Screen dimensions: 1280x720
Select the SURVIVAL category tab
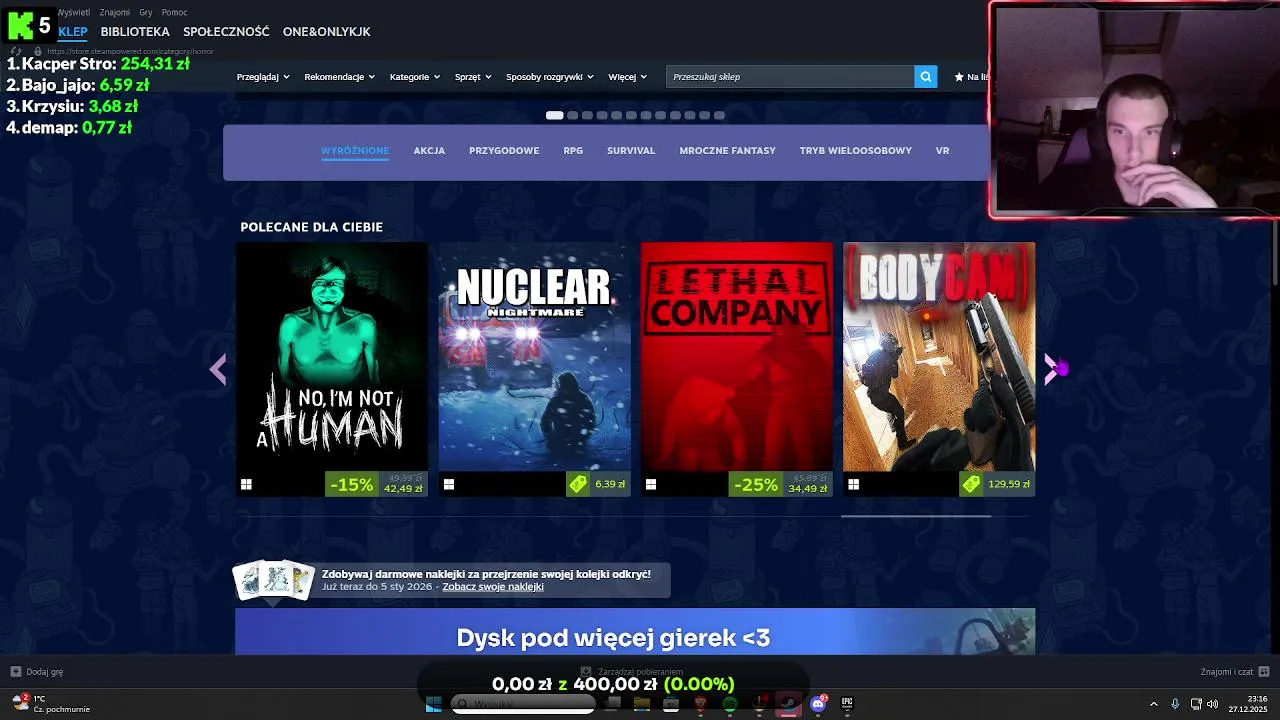631,151
